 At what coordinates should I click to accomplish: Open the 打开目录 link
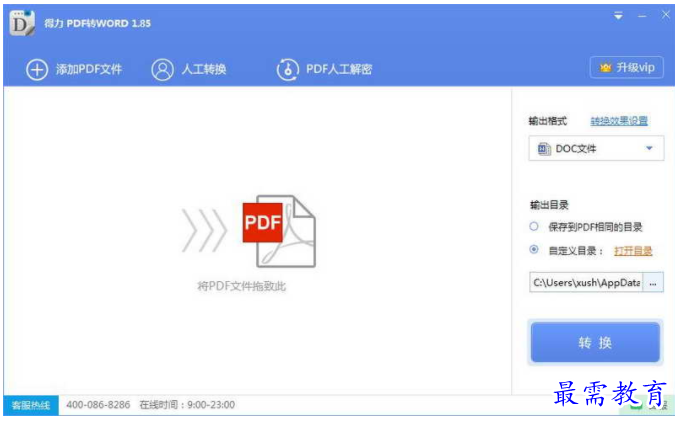click(633, 251)
